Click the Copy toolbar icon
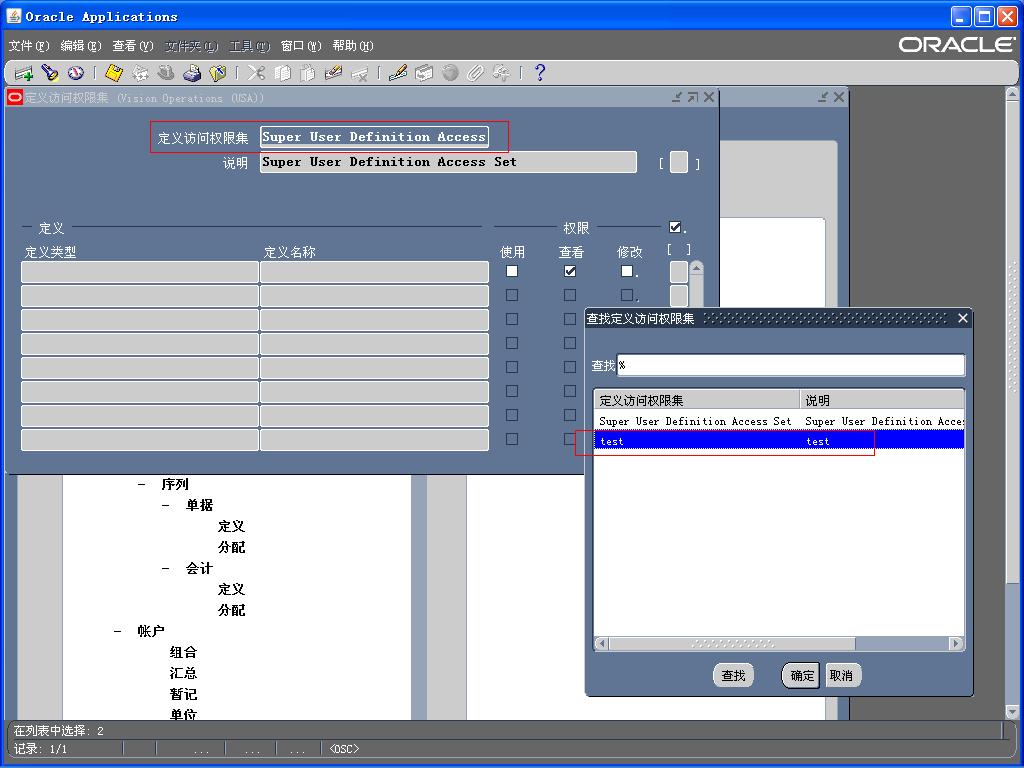 [282, 73]
